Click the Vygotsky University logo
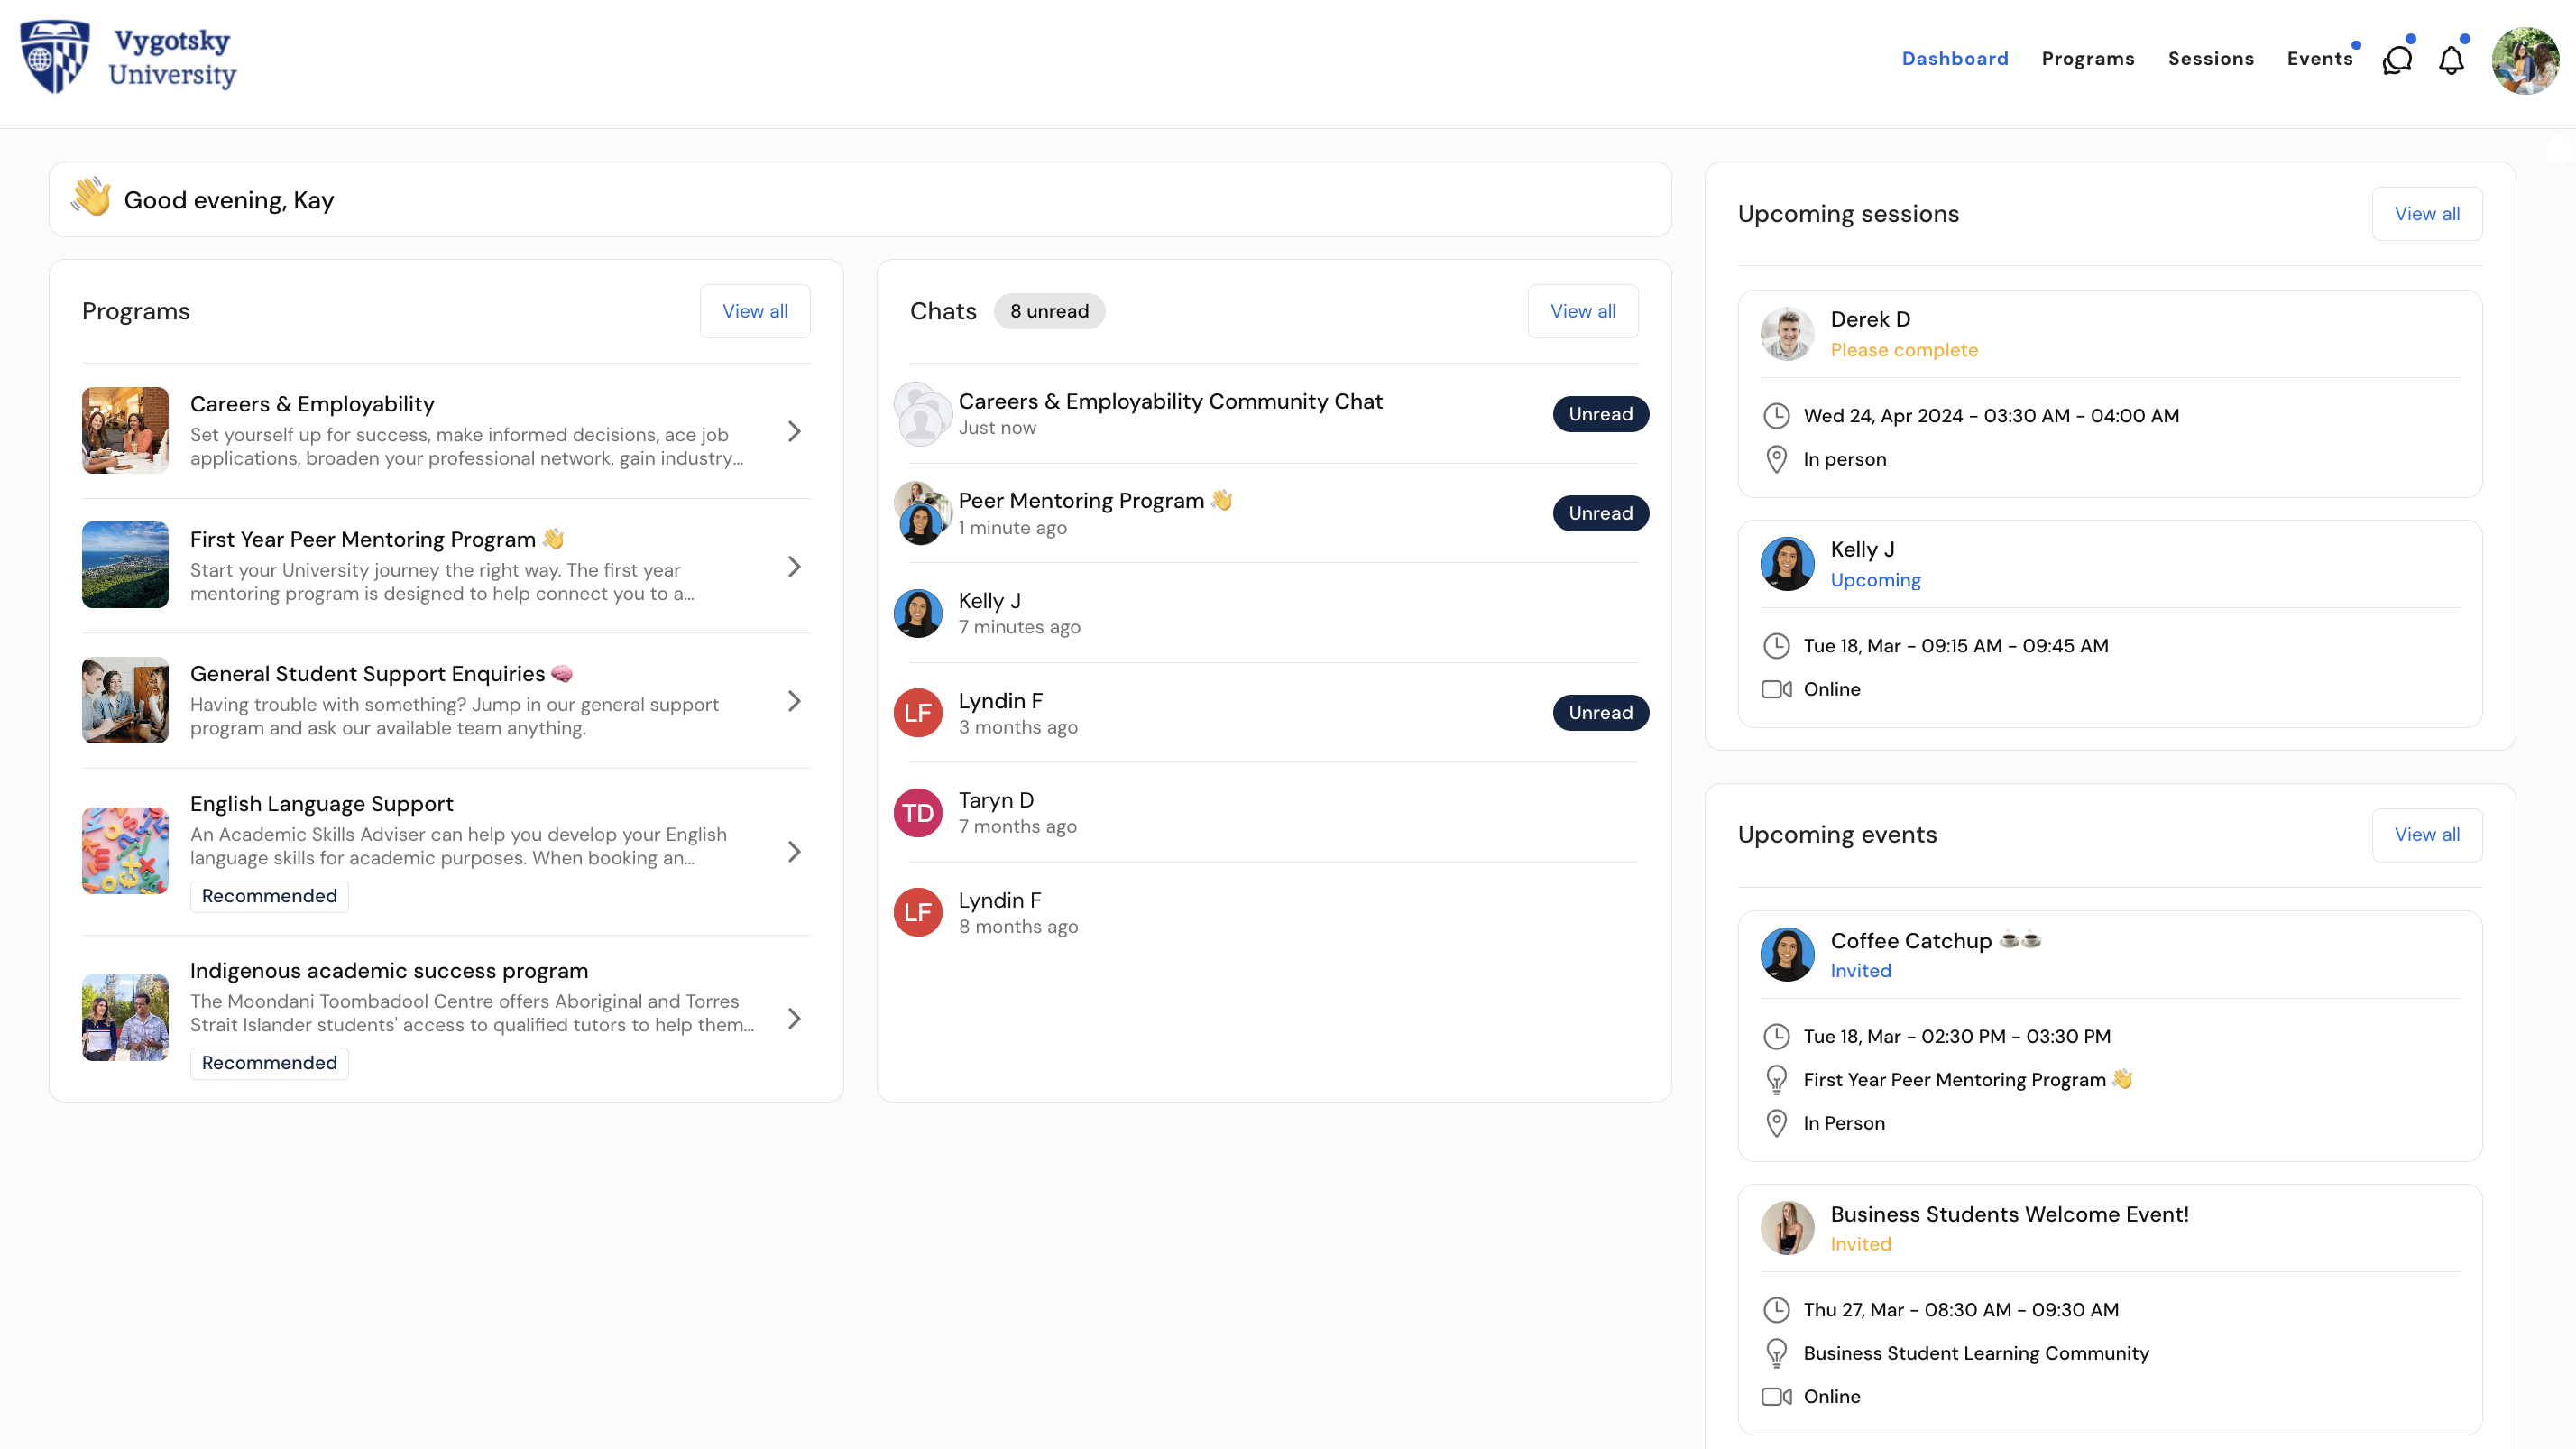 click(128, 57)
